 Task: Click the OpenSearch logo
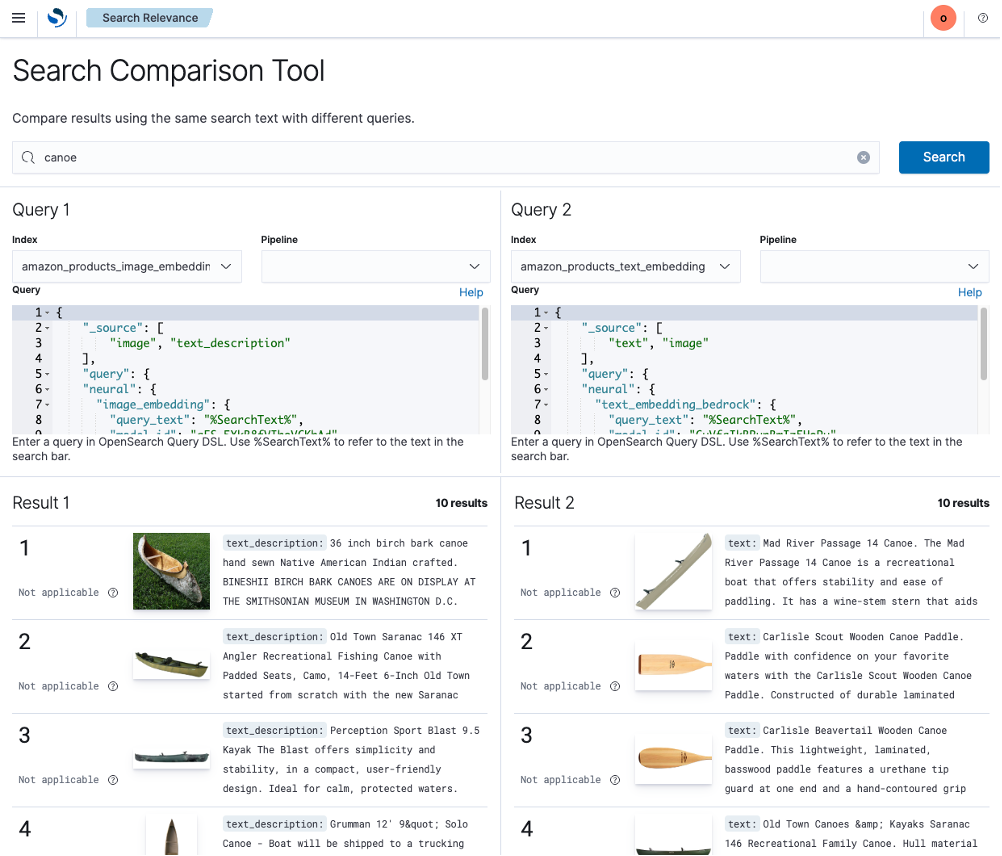pyautogui.click(x=57, y=17)
